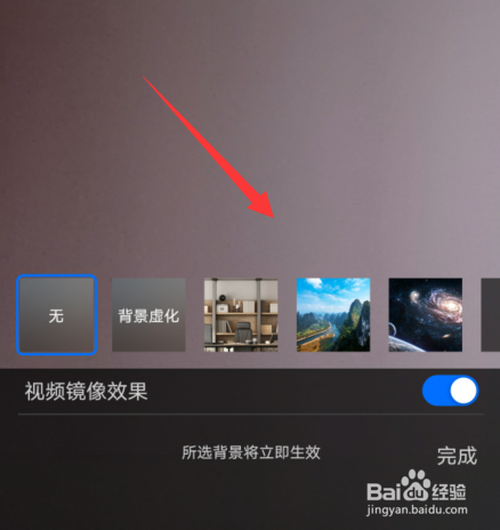The width and height of the screenshot is (500, 530).
Task: Click the 虚化 characters on blur tile
Action: (164, 316)
